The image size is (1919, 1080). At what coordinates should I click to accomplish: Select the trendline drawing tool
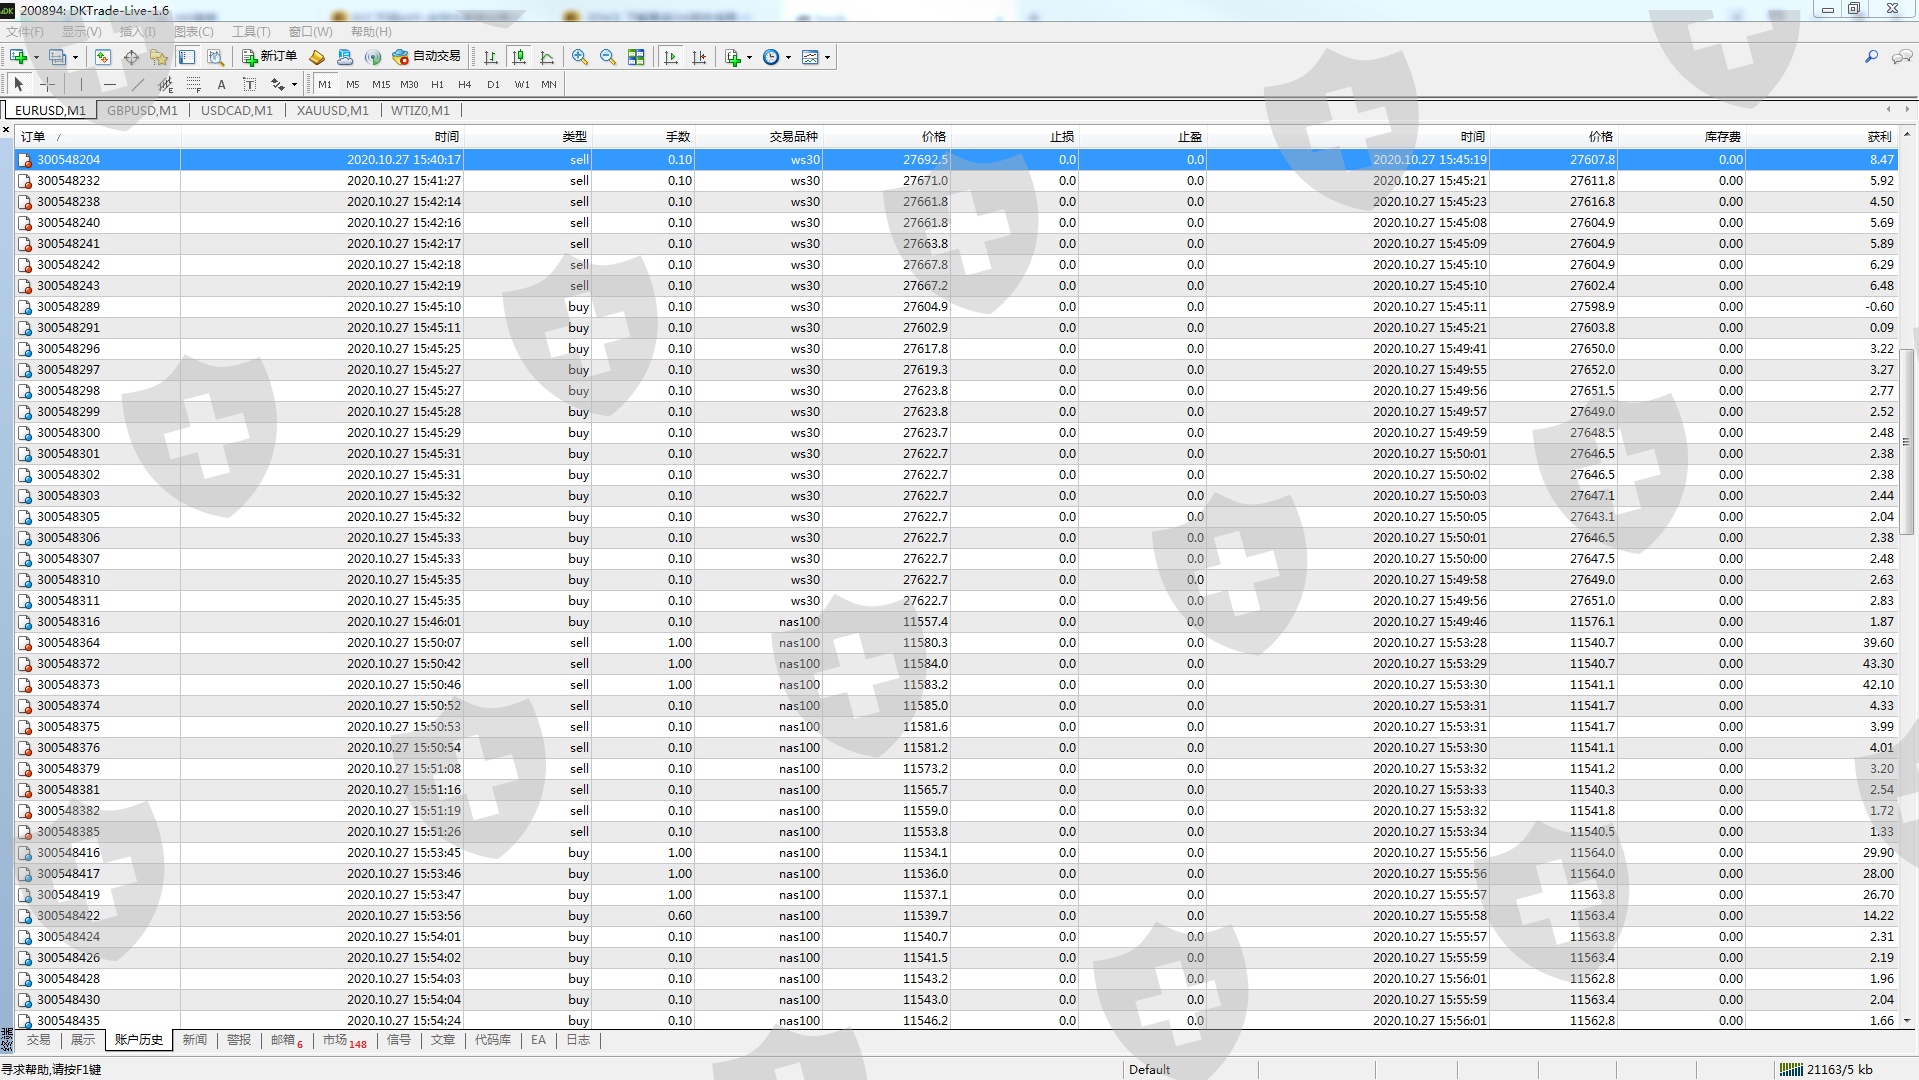tap(138, 85)
